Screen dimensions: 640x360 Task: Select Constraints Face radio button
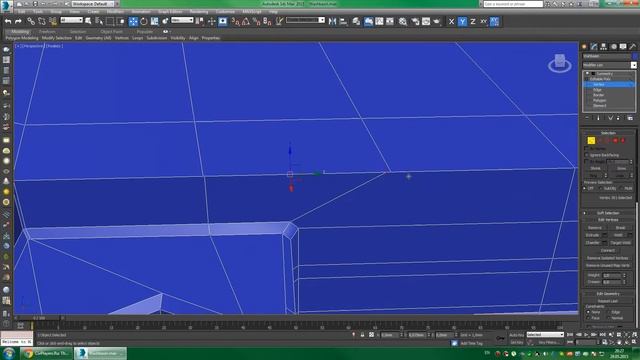coord(588,318)
